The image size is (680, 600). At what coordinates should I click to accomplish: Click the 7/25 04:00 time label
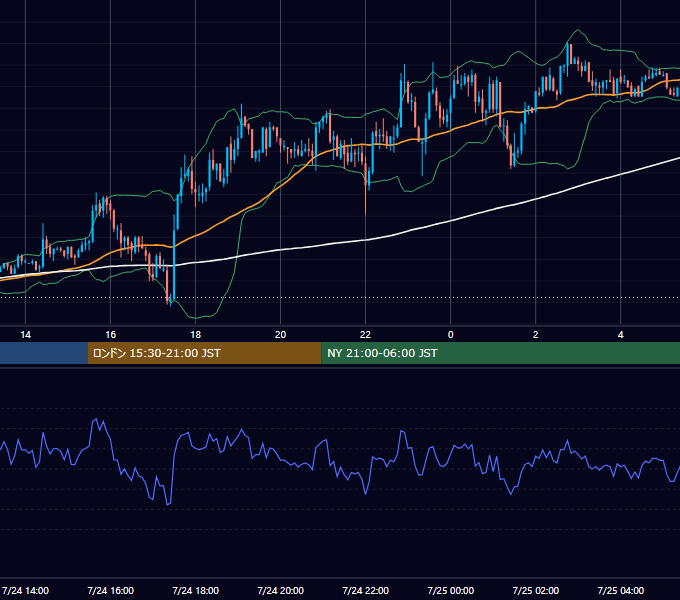621,590
